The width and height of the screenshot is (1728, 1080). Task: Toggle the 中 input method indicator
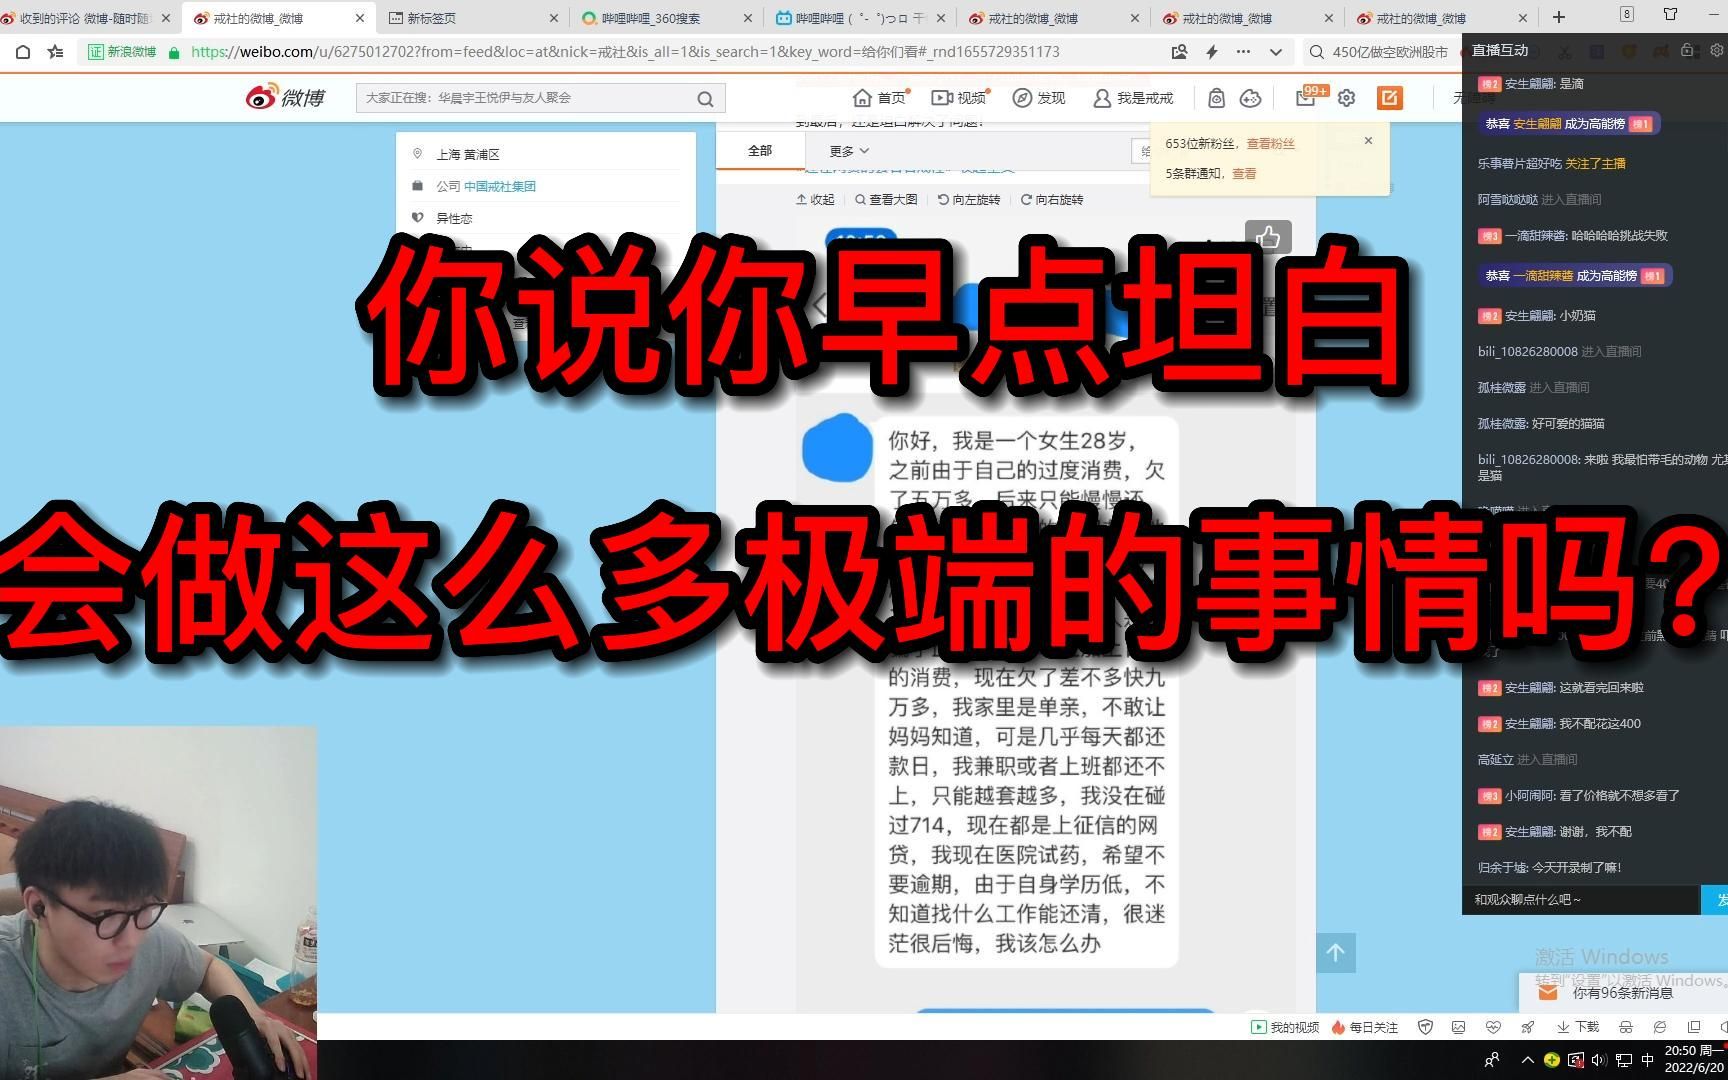[x=1648, y=1060]
